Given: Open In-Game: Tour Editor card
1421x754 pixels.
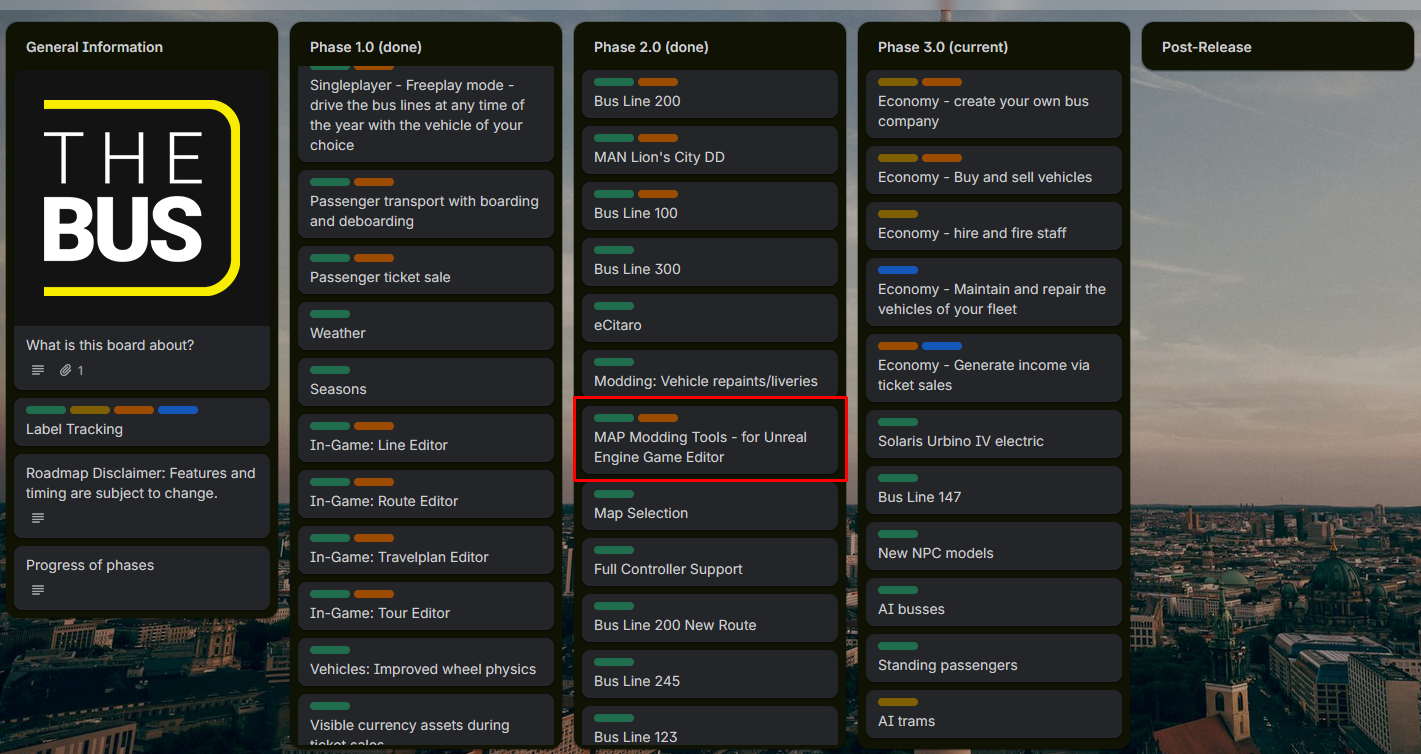Looking at the screenshot, I should pyautogui.click(x=426, y=606).
